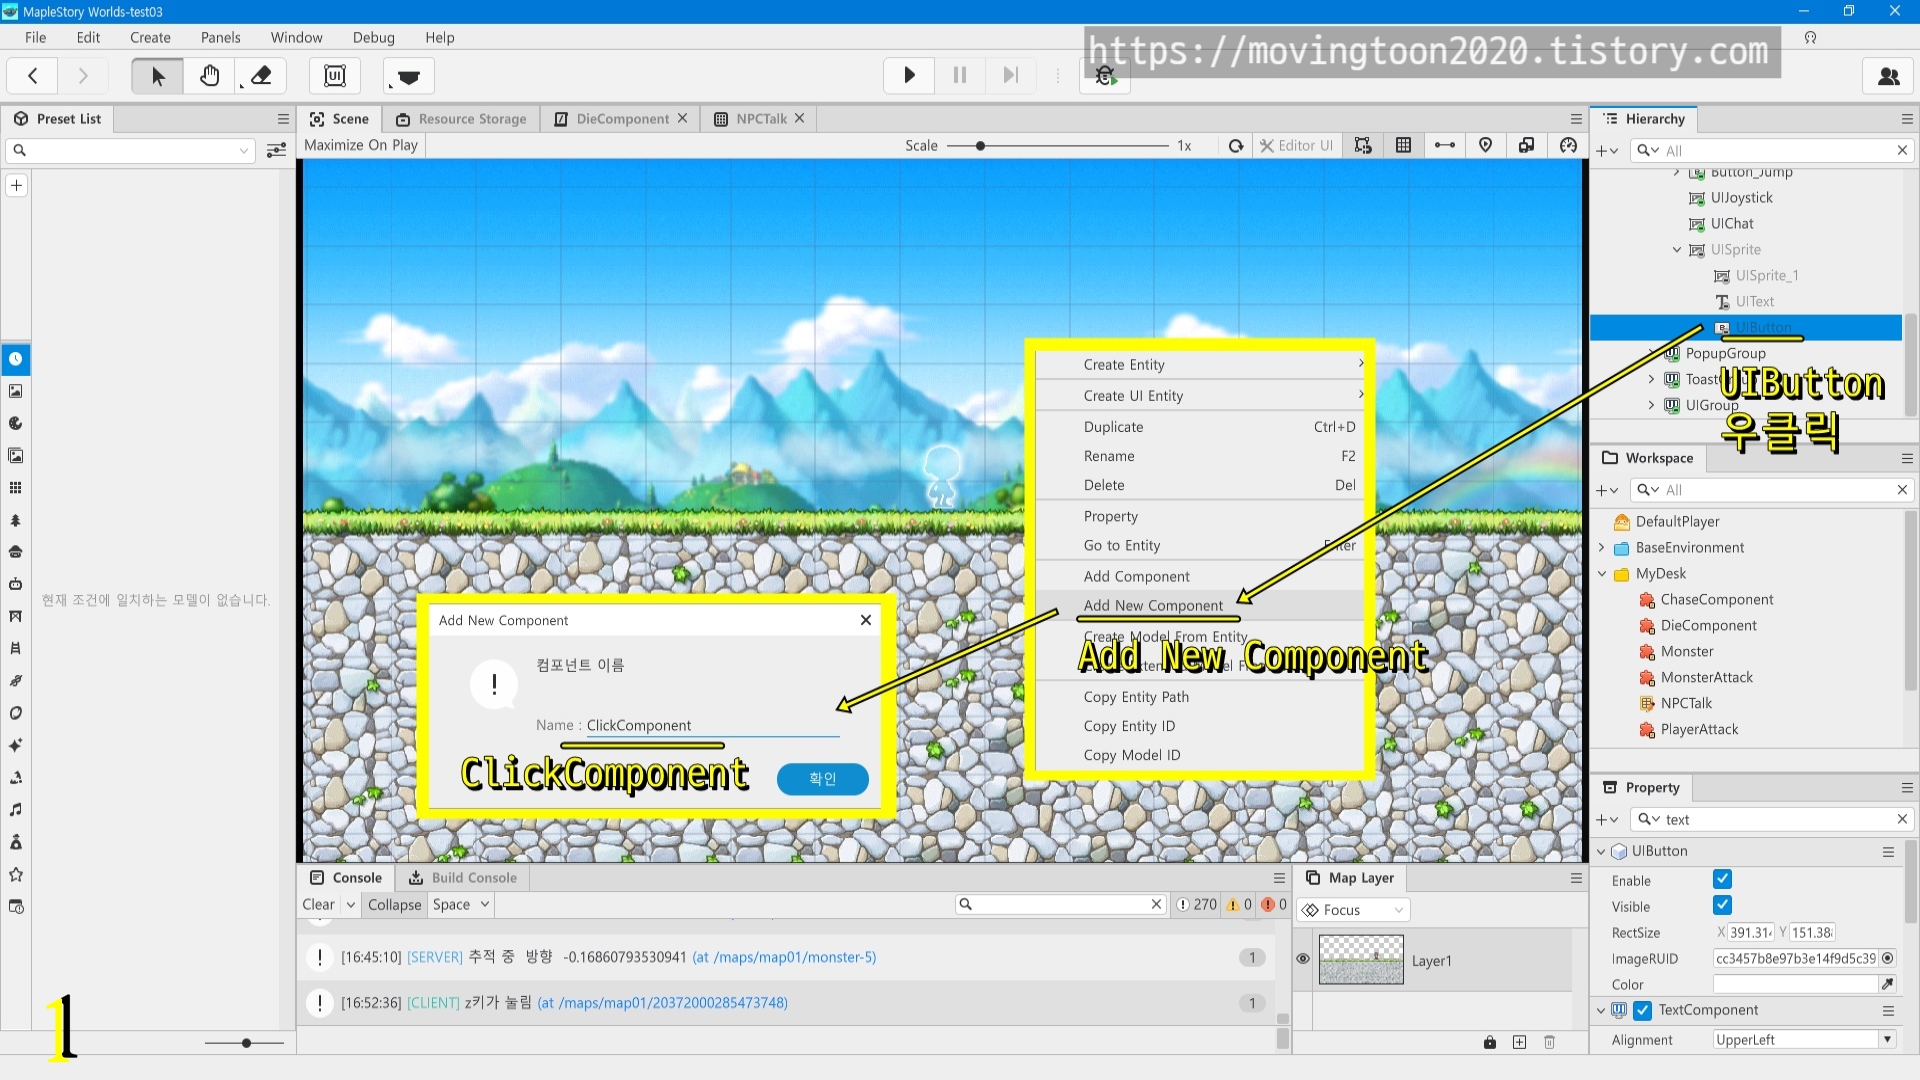1920x1080 pixels.
Task: Clear the Property search field
Action: pos(1902,819)
